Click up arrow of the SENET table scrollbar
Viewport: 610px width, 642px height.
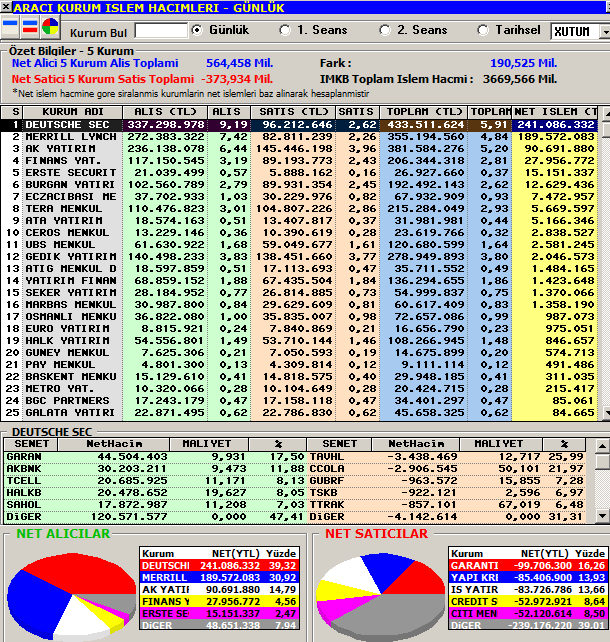(602, 445)
